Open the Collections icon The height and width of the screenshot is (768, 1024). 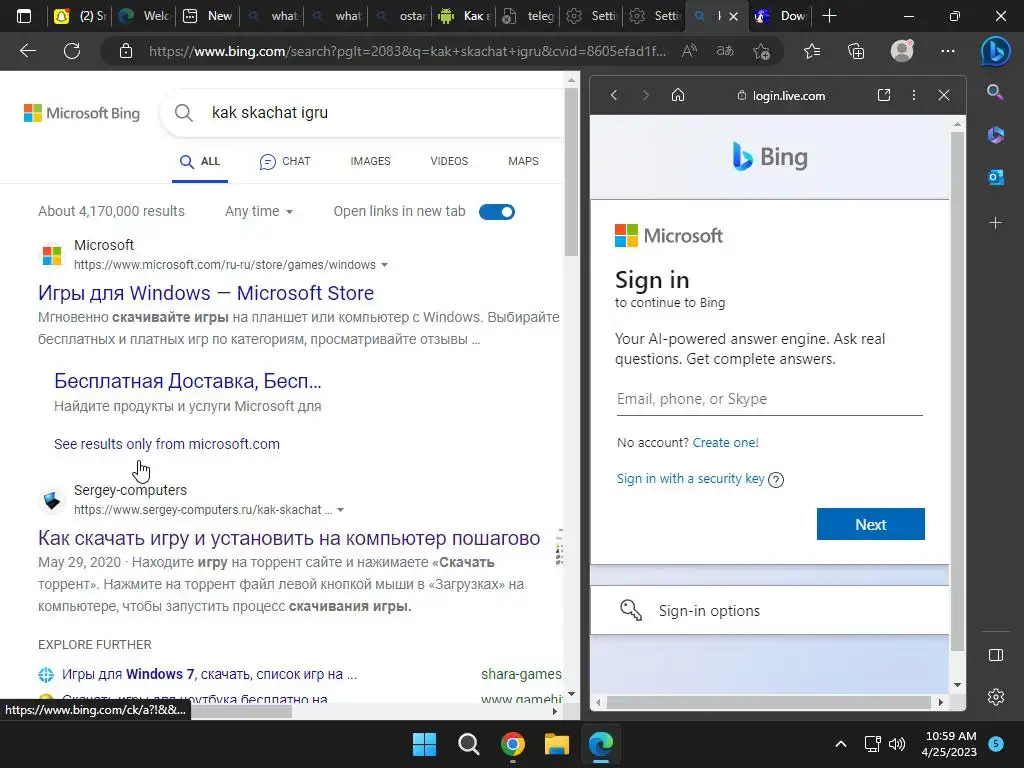[856, 50]
